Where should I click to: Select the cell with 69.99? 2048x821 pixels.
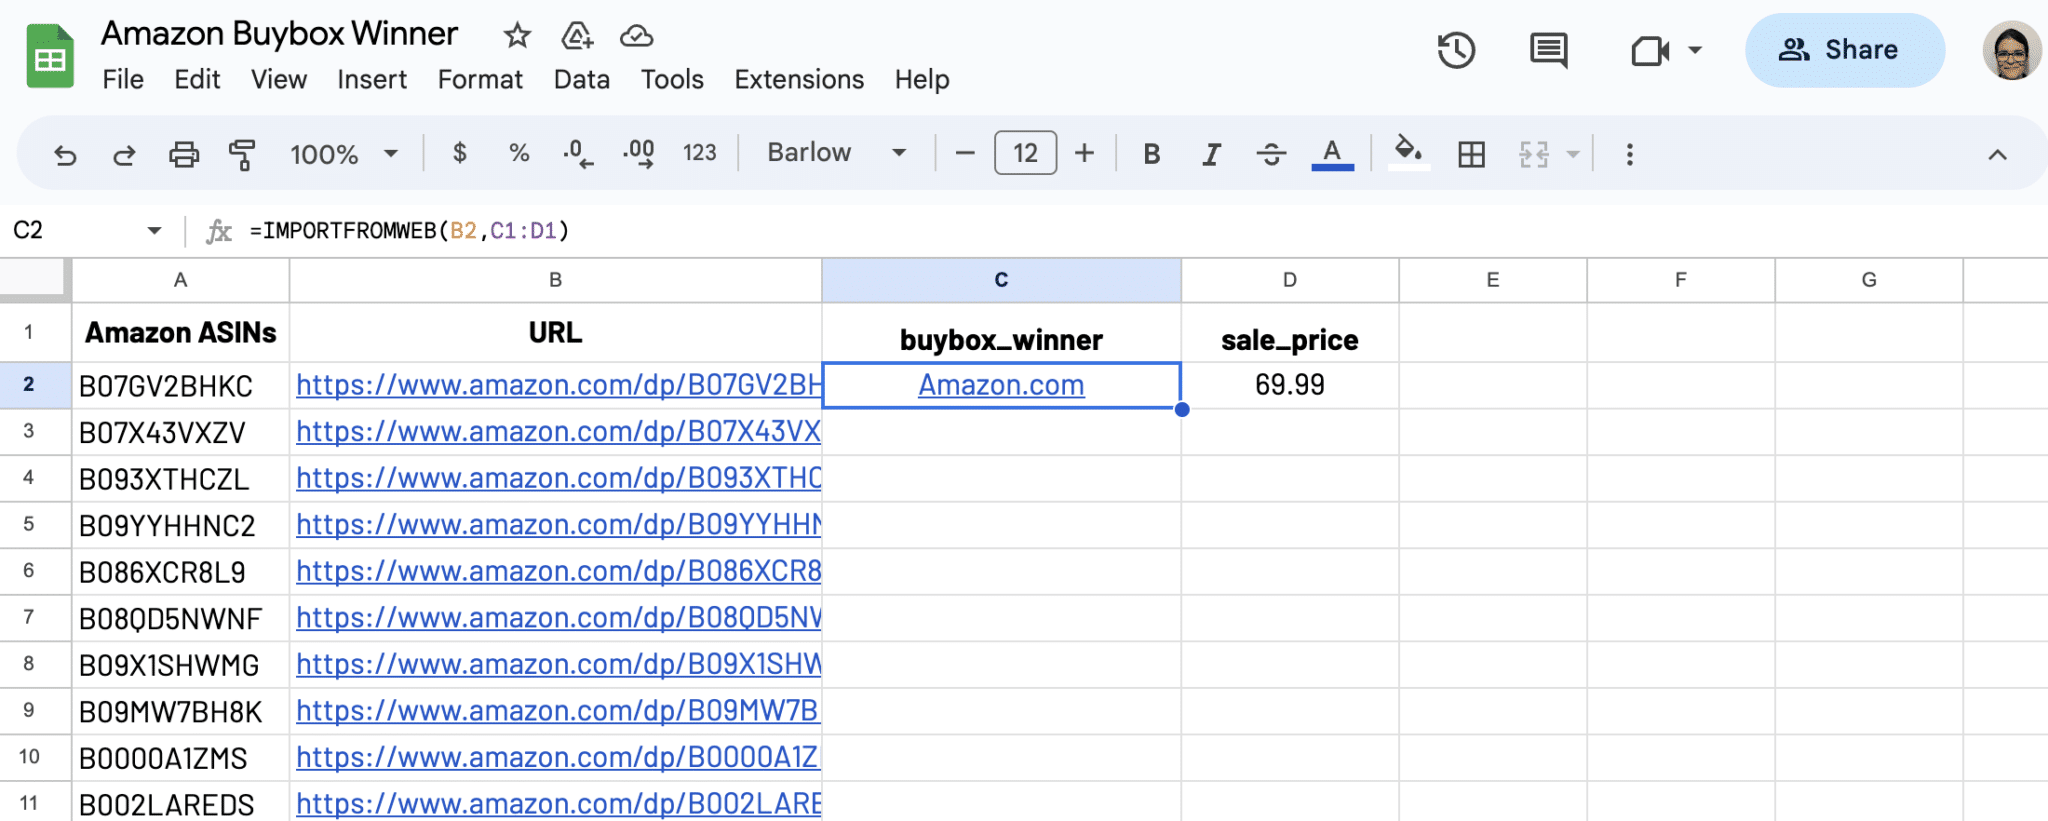tap(1290, 385)
